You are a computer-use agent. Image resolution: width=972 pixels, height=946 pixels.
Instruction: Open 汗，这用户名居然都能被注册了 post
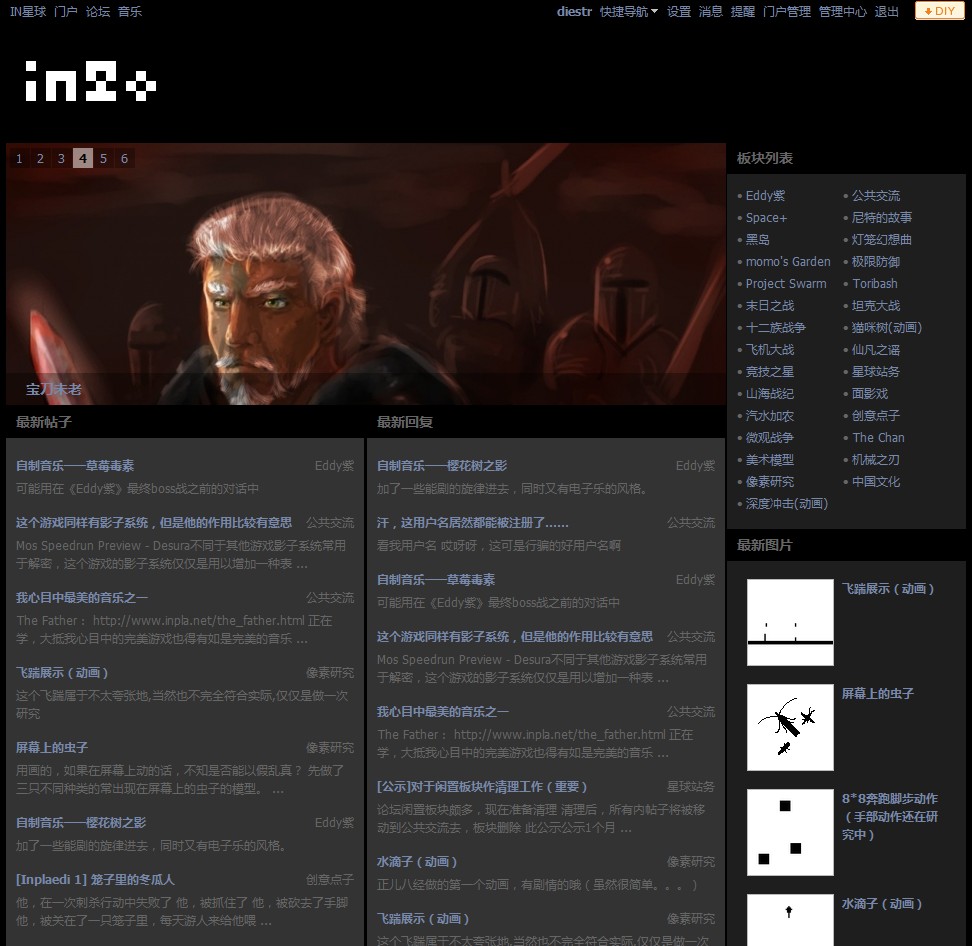472,523
